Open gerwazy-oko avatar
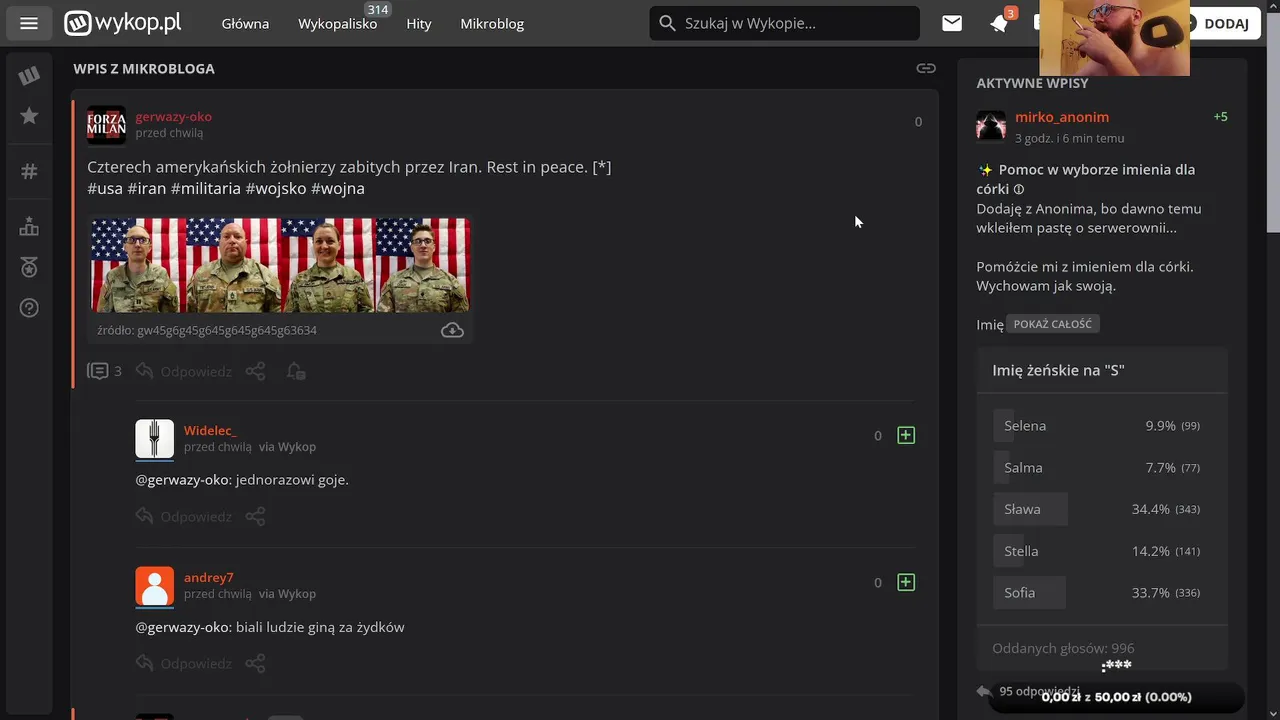 (106, 125)
